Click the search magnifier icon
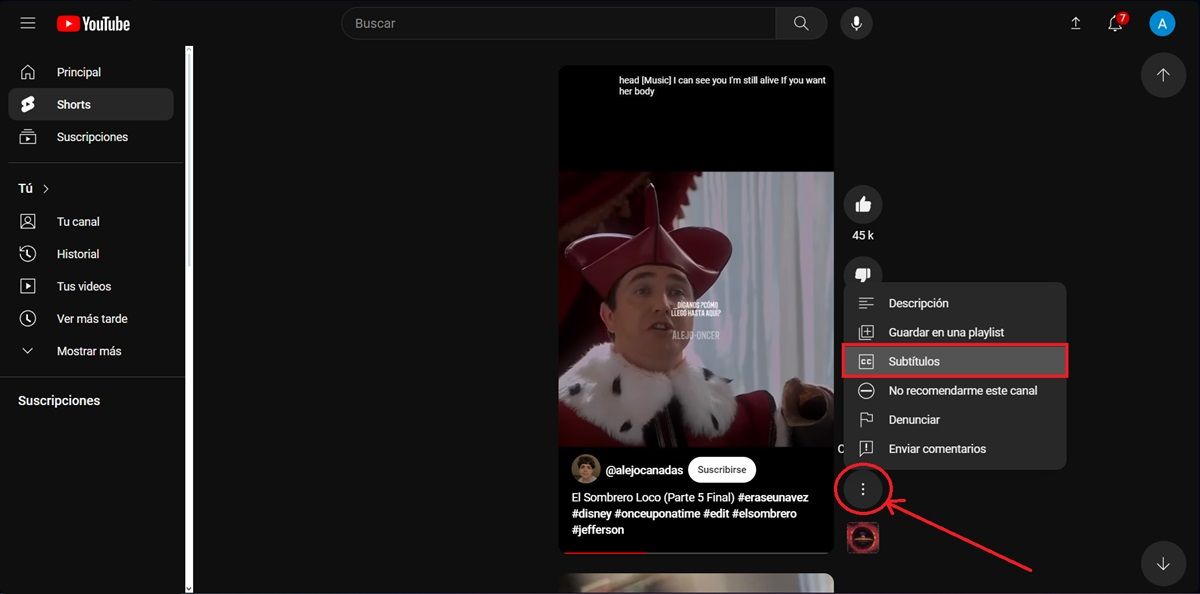Viewport: 1200px width, 594px height. (x=800, y=22)
